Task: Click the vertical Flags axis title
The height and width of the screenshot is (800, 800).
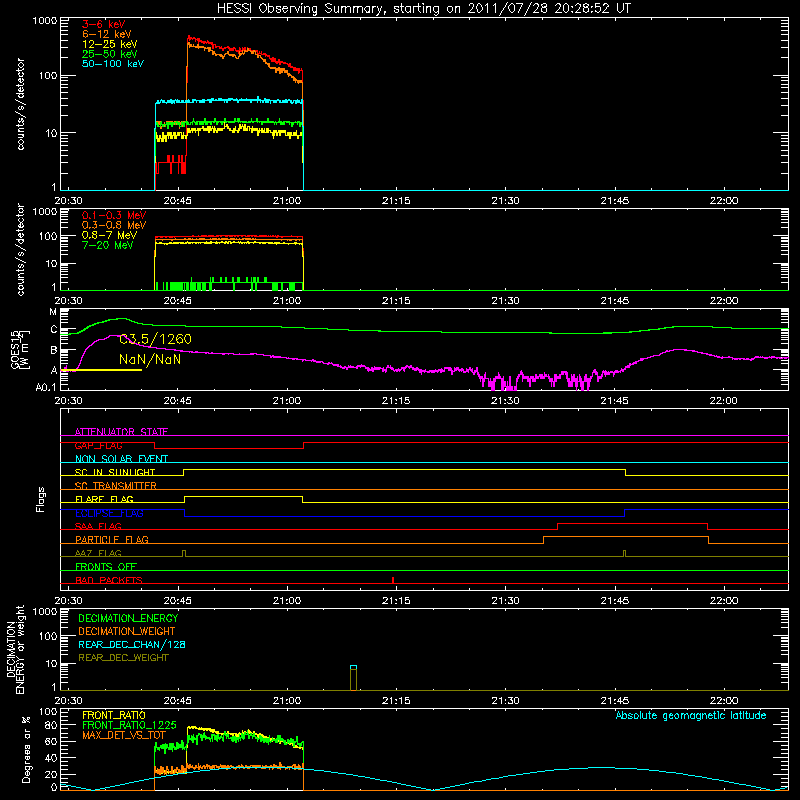Action: [41, 499]
